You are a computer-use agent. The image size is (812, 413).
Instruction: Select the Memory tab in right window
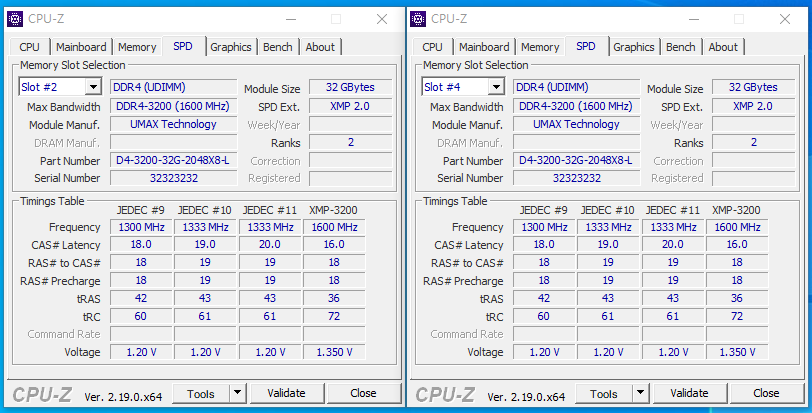(x=540, y=47)
